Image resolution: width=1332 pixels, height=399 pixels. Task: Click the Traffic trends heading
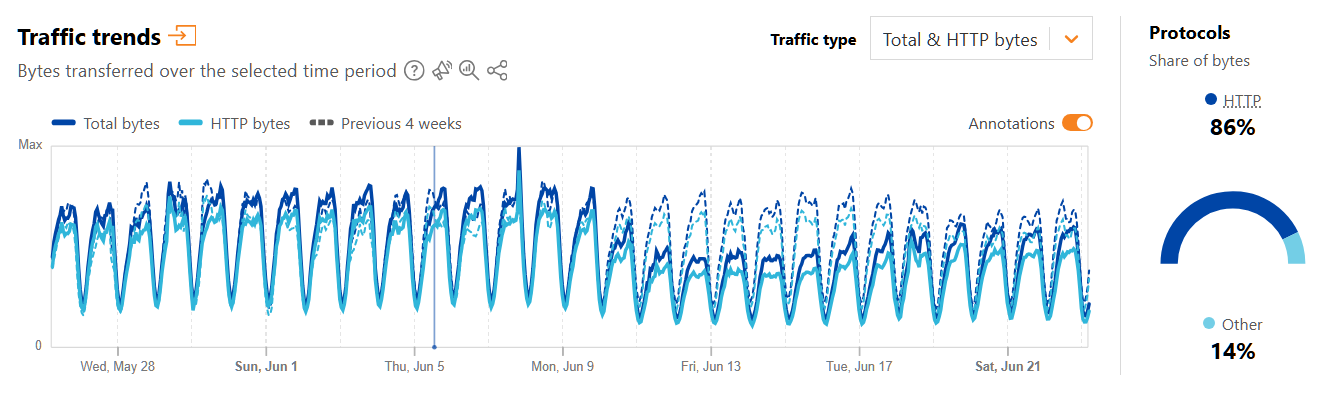(90, 37)
